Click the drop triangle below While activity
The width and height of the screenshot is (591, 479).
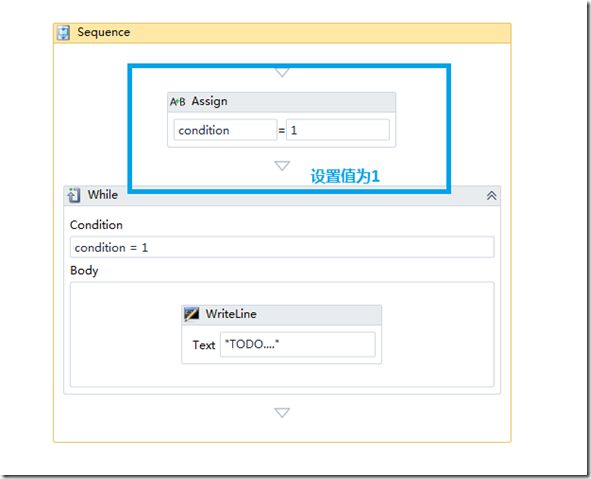tap(282, 412)
